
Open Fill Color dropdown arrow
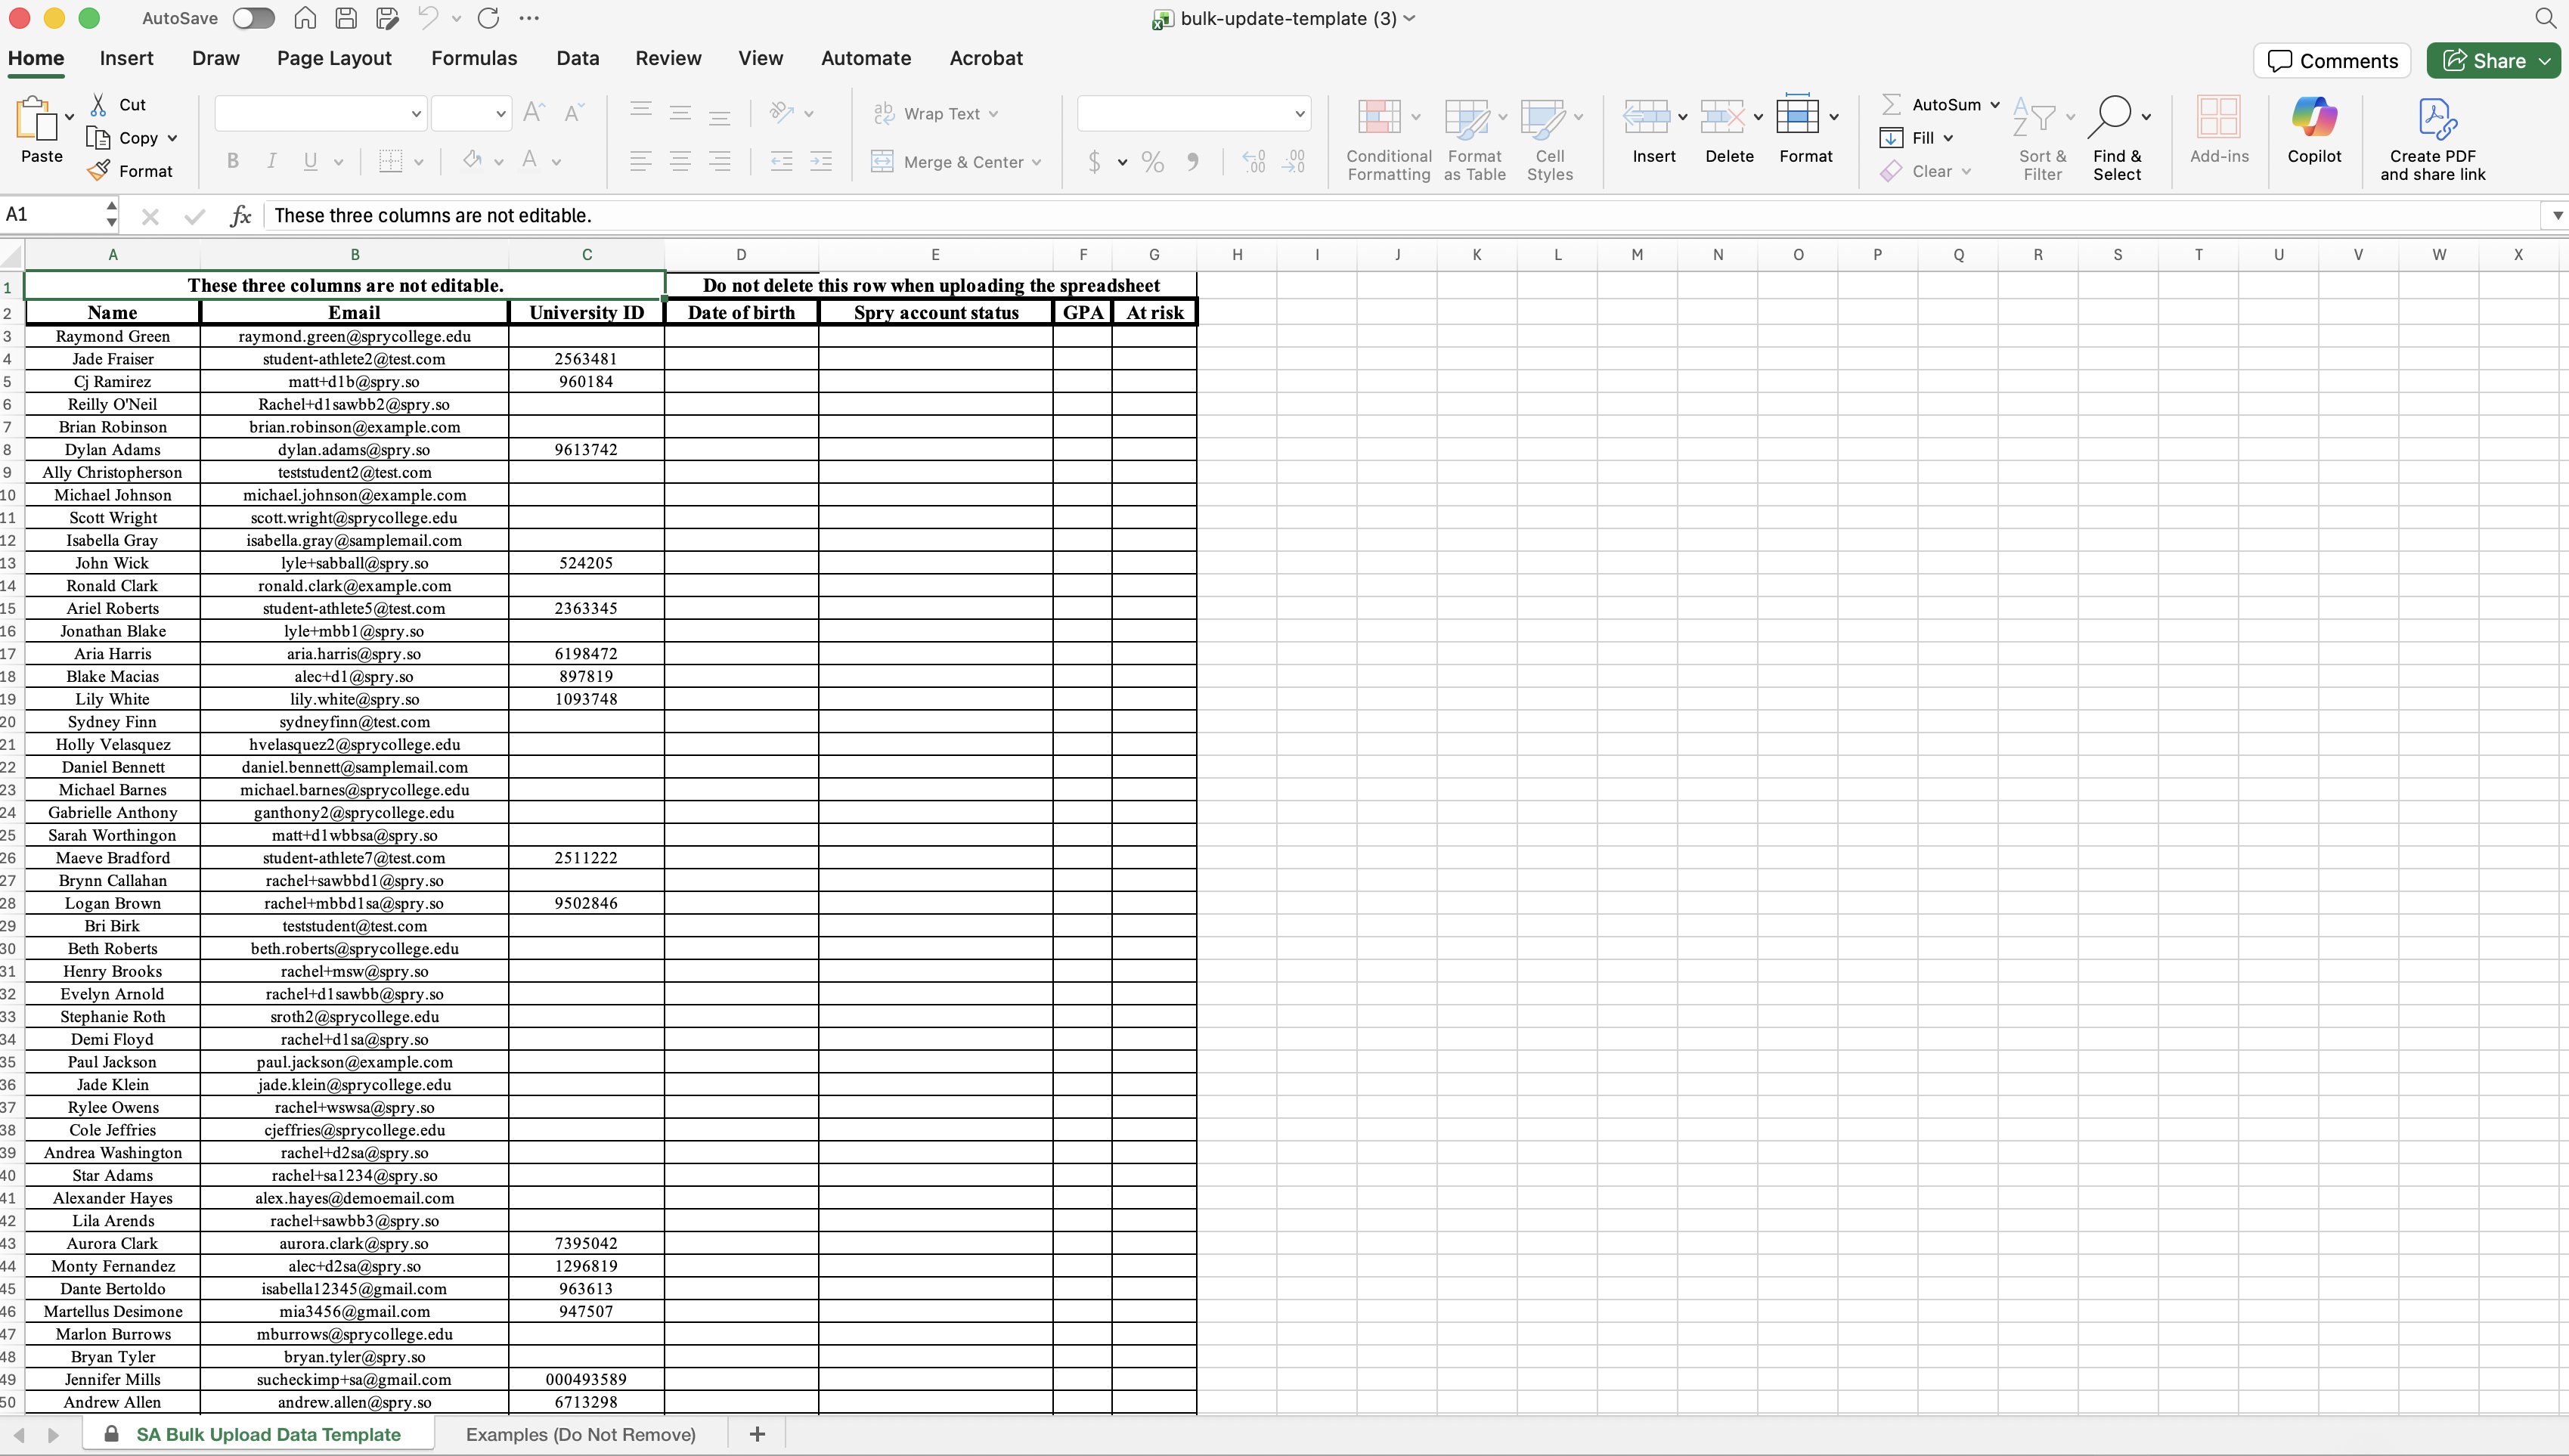tap(498, 162)
